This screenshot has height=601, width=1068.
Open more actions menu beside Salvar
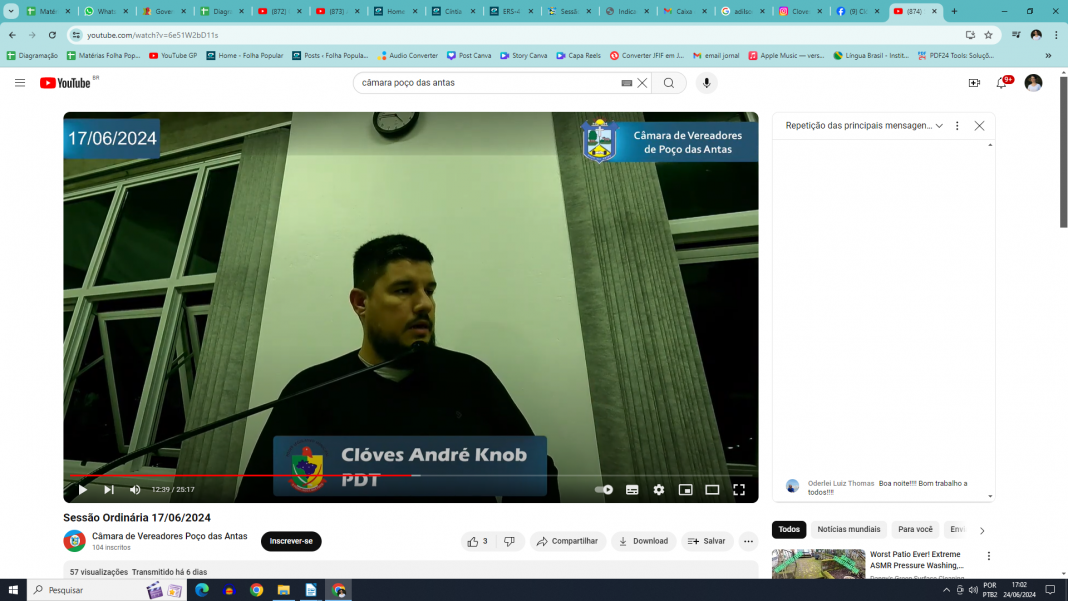point(748,541)
